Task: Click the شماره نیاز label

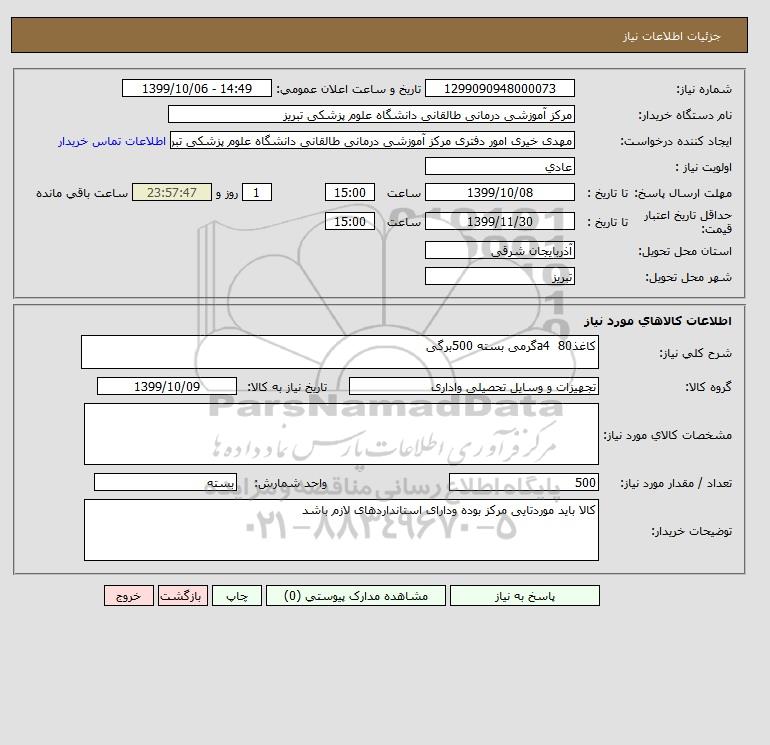Action: tap(704, 89)
